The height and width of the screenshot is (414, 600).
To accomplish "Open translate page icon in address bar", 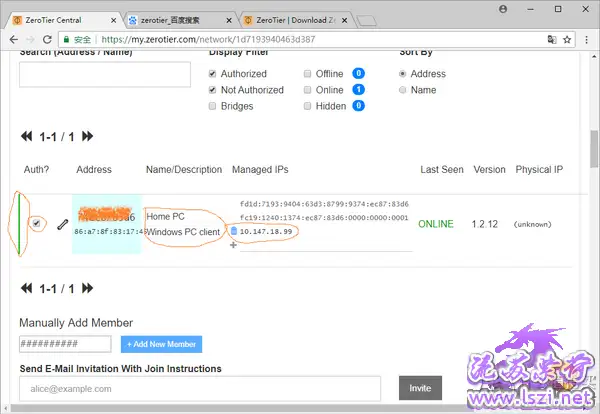I will click(x=552, y=39).
